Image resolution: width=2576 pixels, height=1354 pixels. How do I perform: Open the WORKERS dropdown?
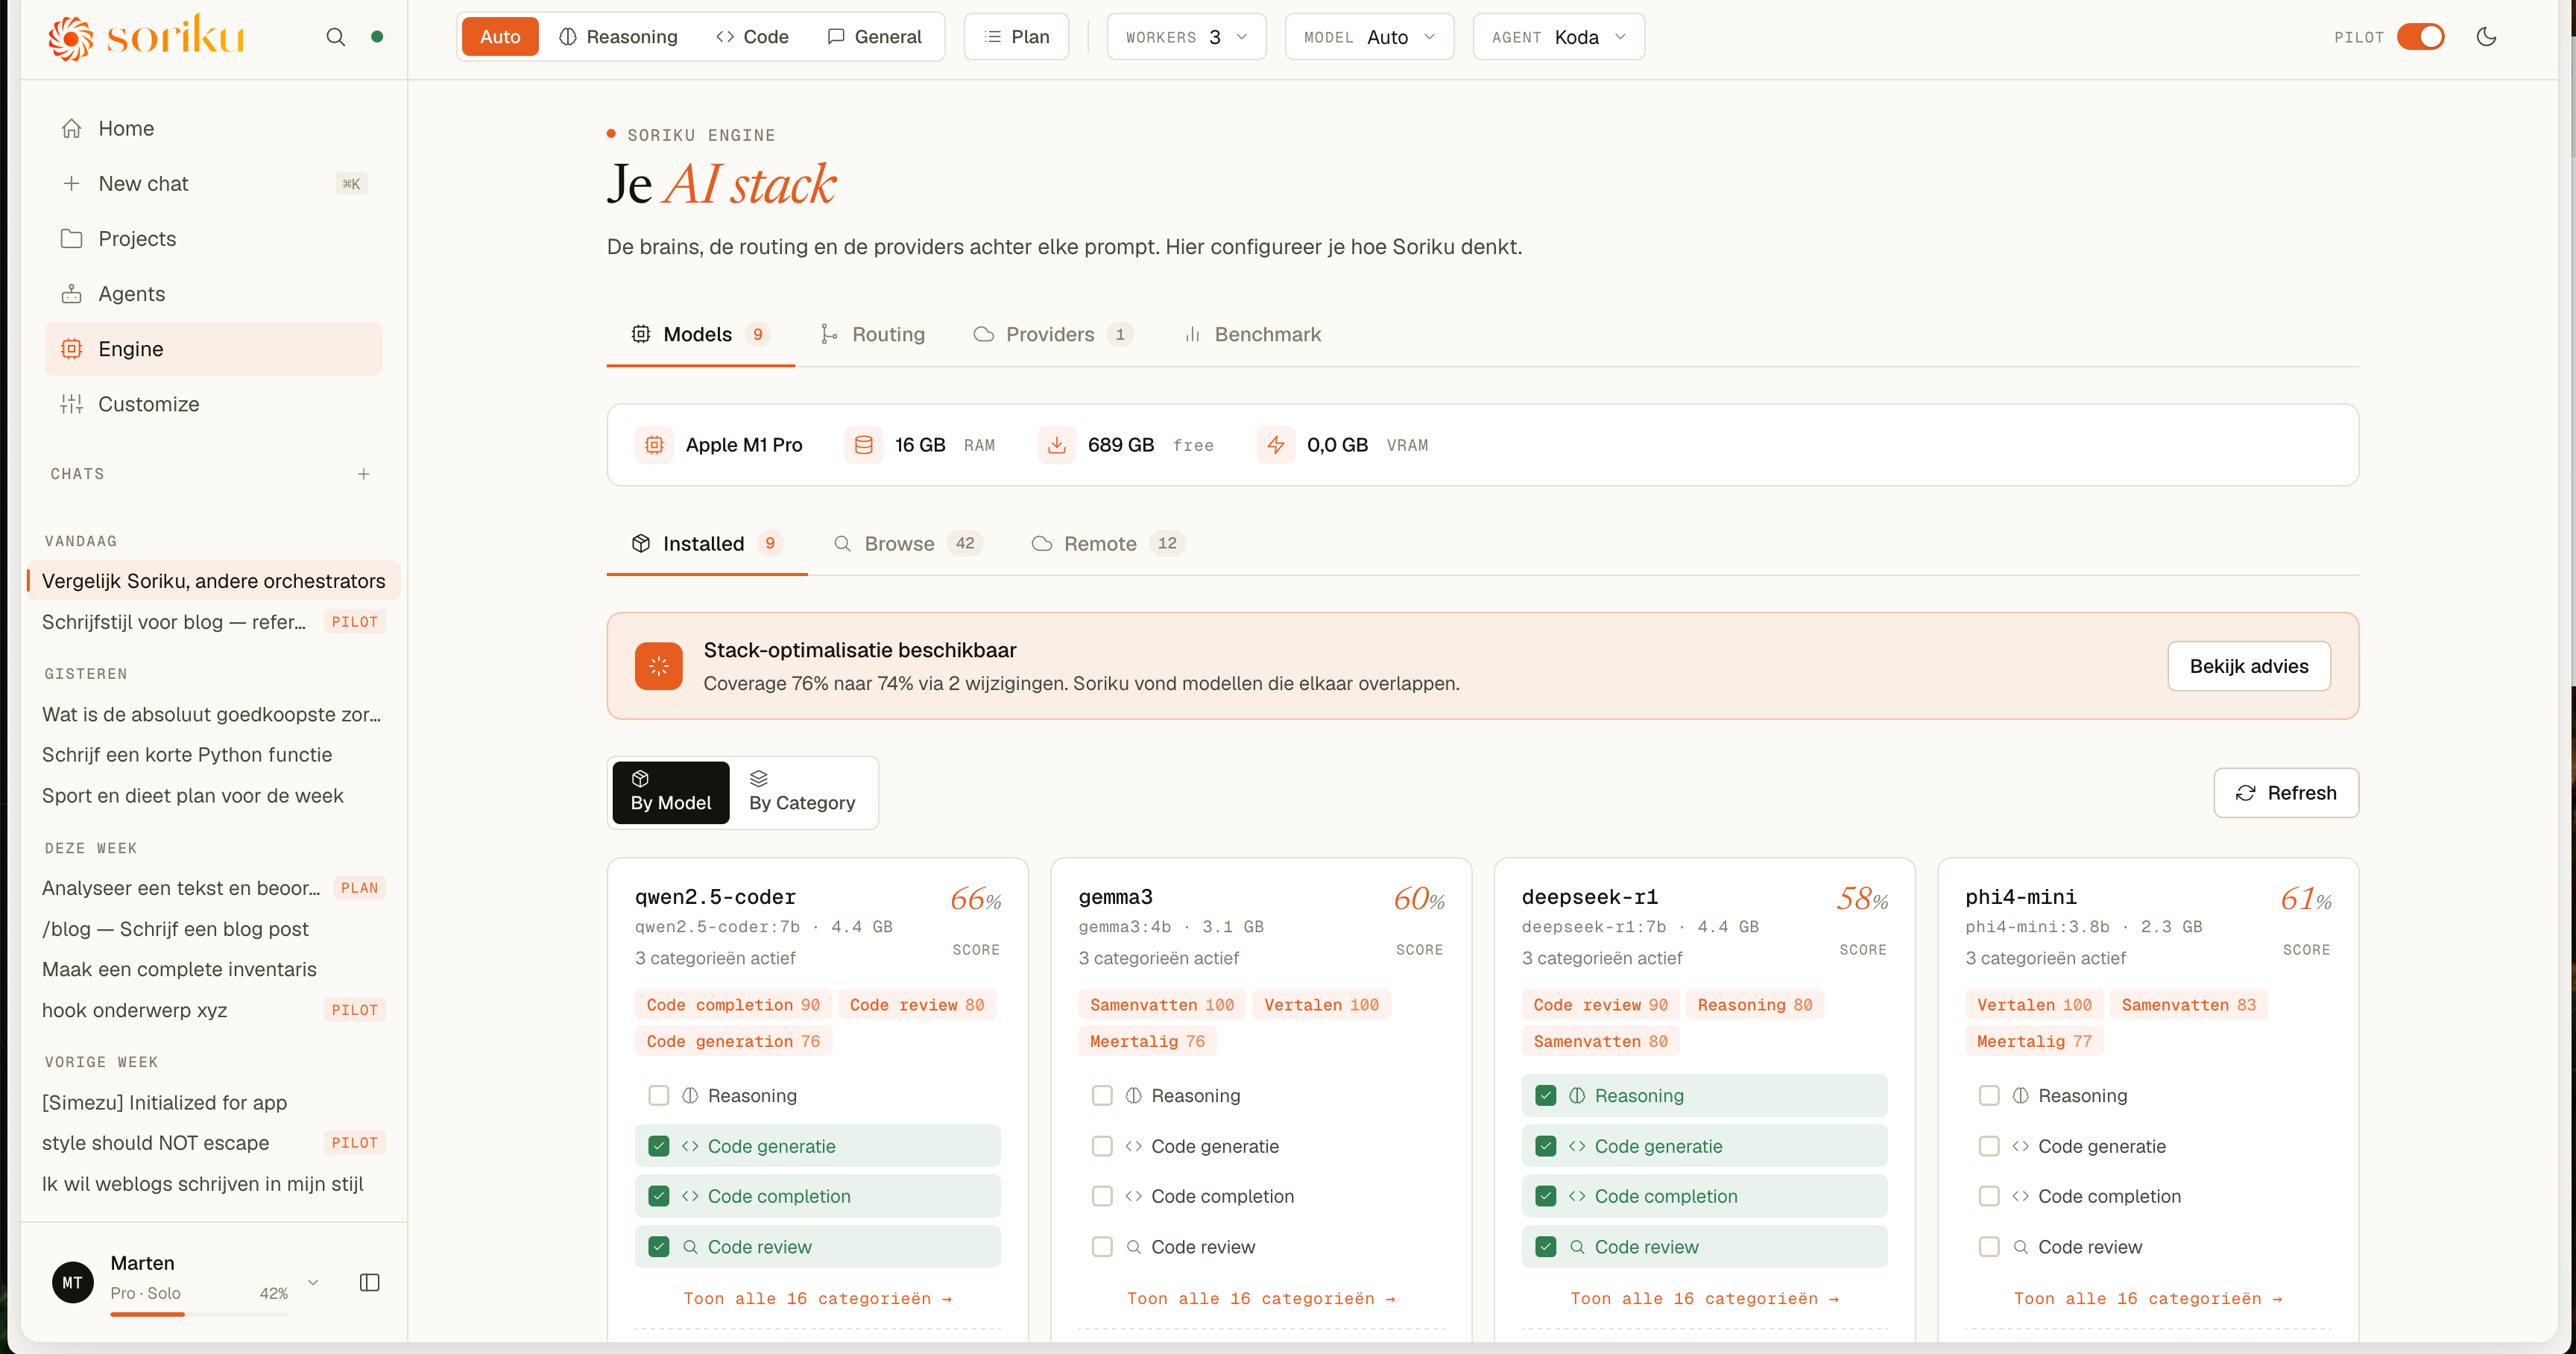1186,37
